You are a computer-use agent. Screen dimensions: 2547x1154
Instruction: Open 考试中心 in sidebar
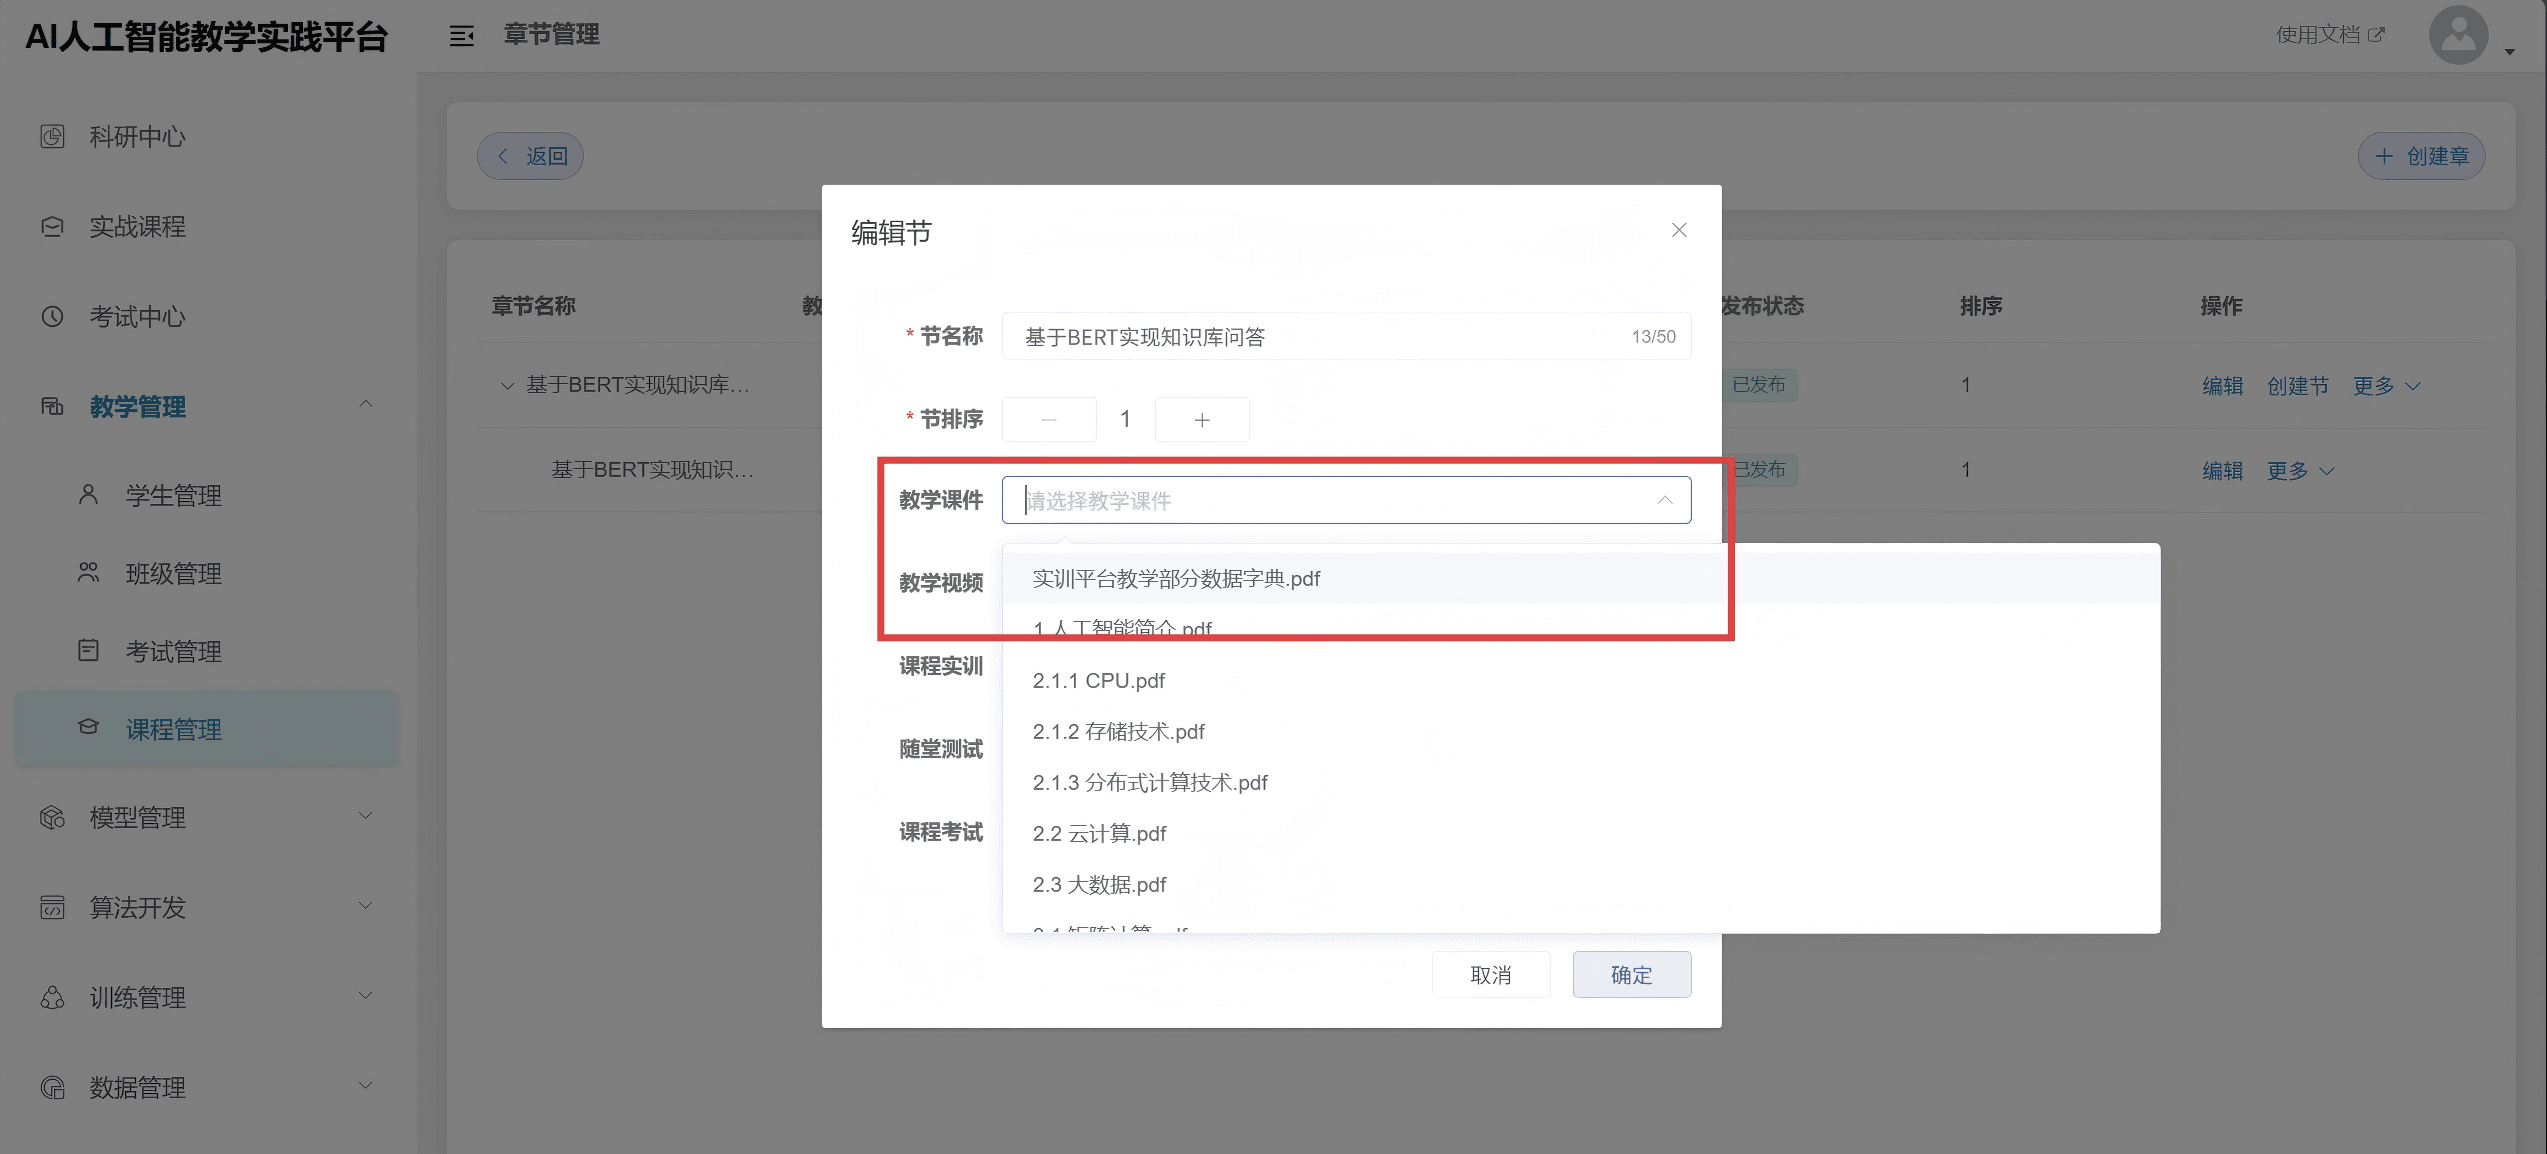[x=137, y=317]
